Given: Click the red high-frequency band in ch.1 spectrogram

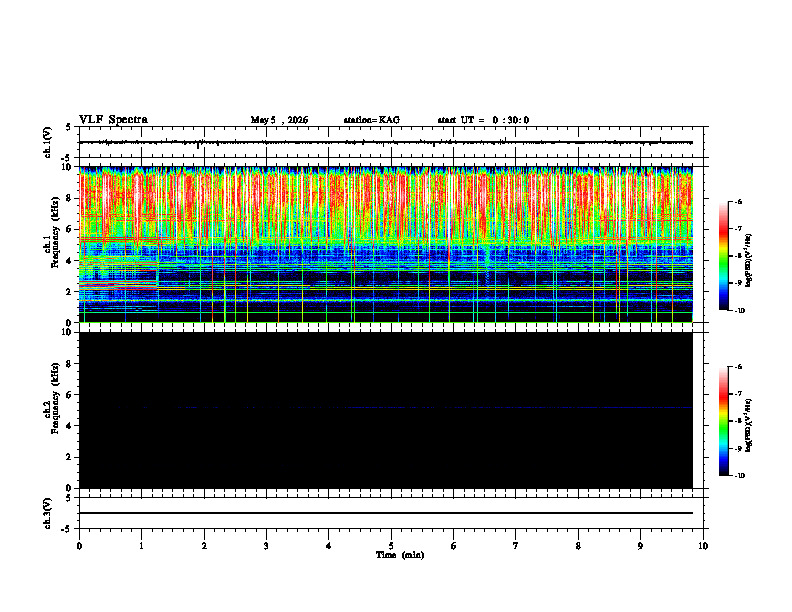Looking at the screenshot, I should (x=386, y=202).
